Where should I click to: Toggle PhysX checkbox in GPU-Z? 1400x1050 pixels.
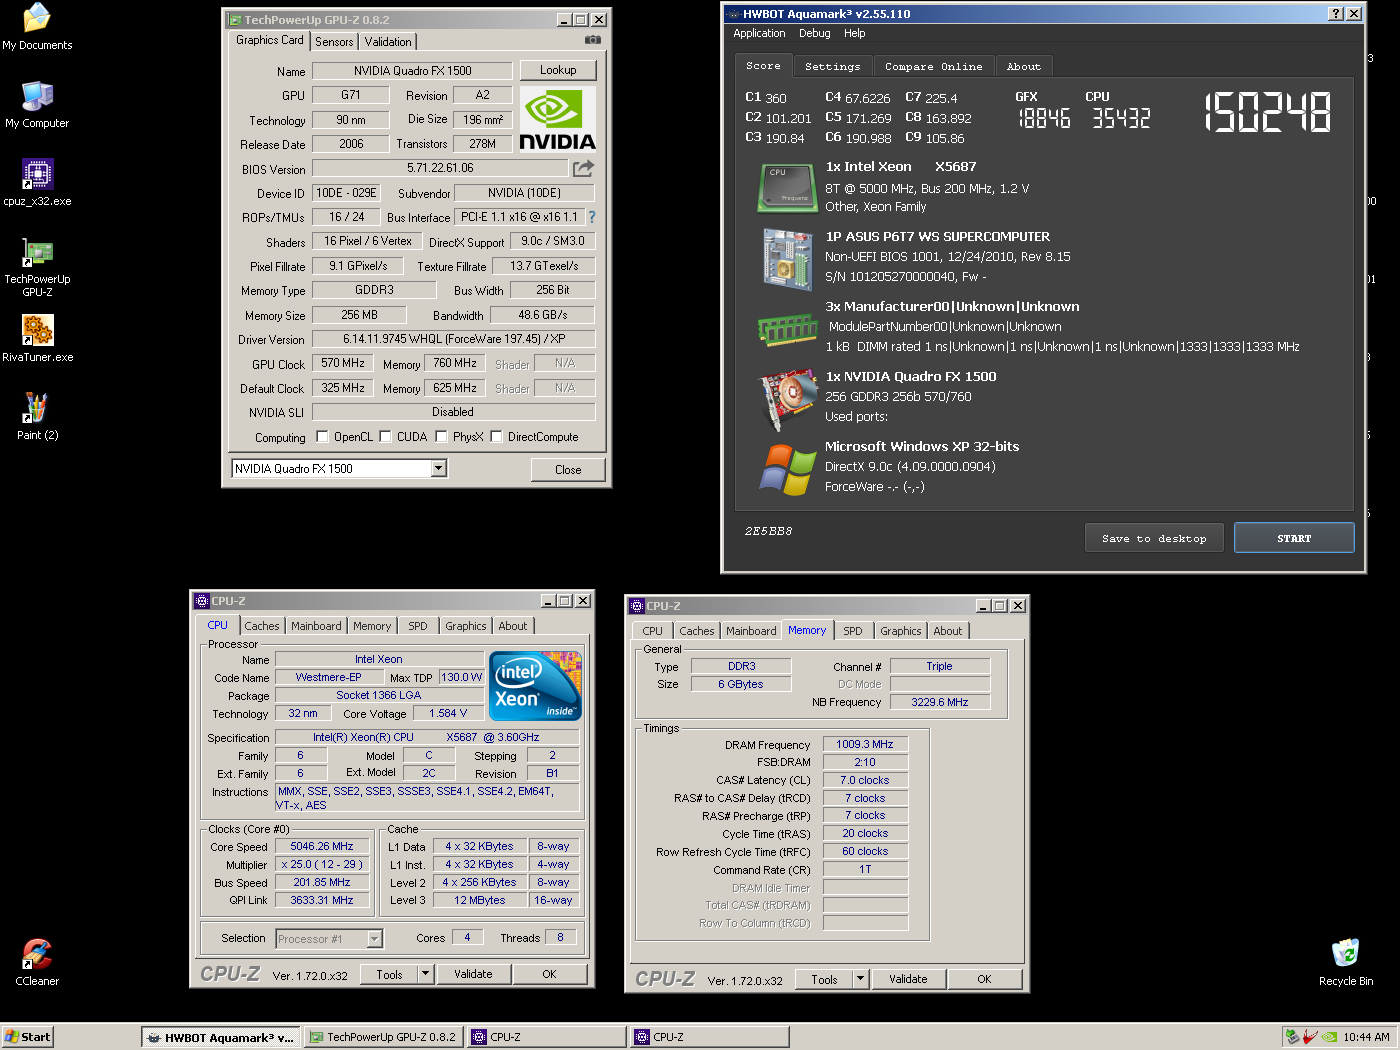(x=441, y=436)
